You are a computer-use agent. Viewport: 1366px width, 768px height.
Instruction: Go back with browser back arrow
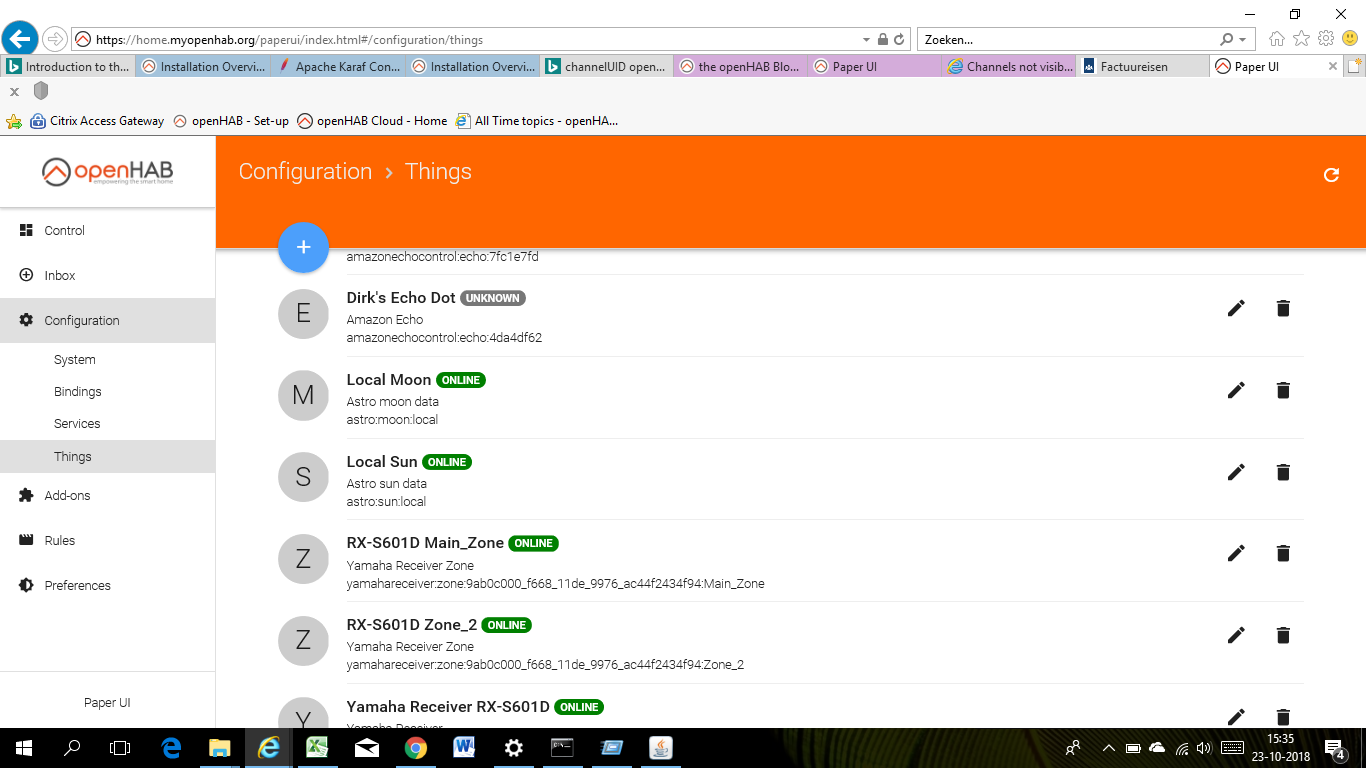(20, 39)
